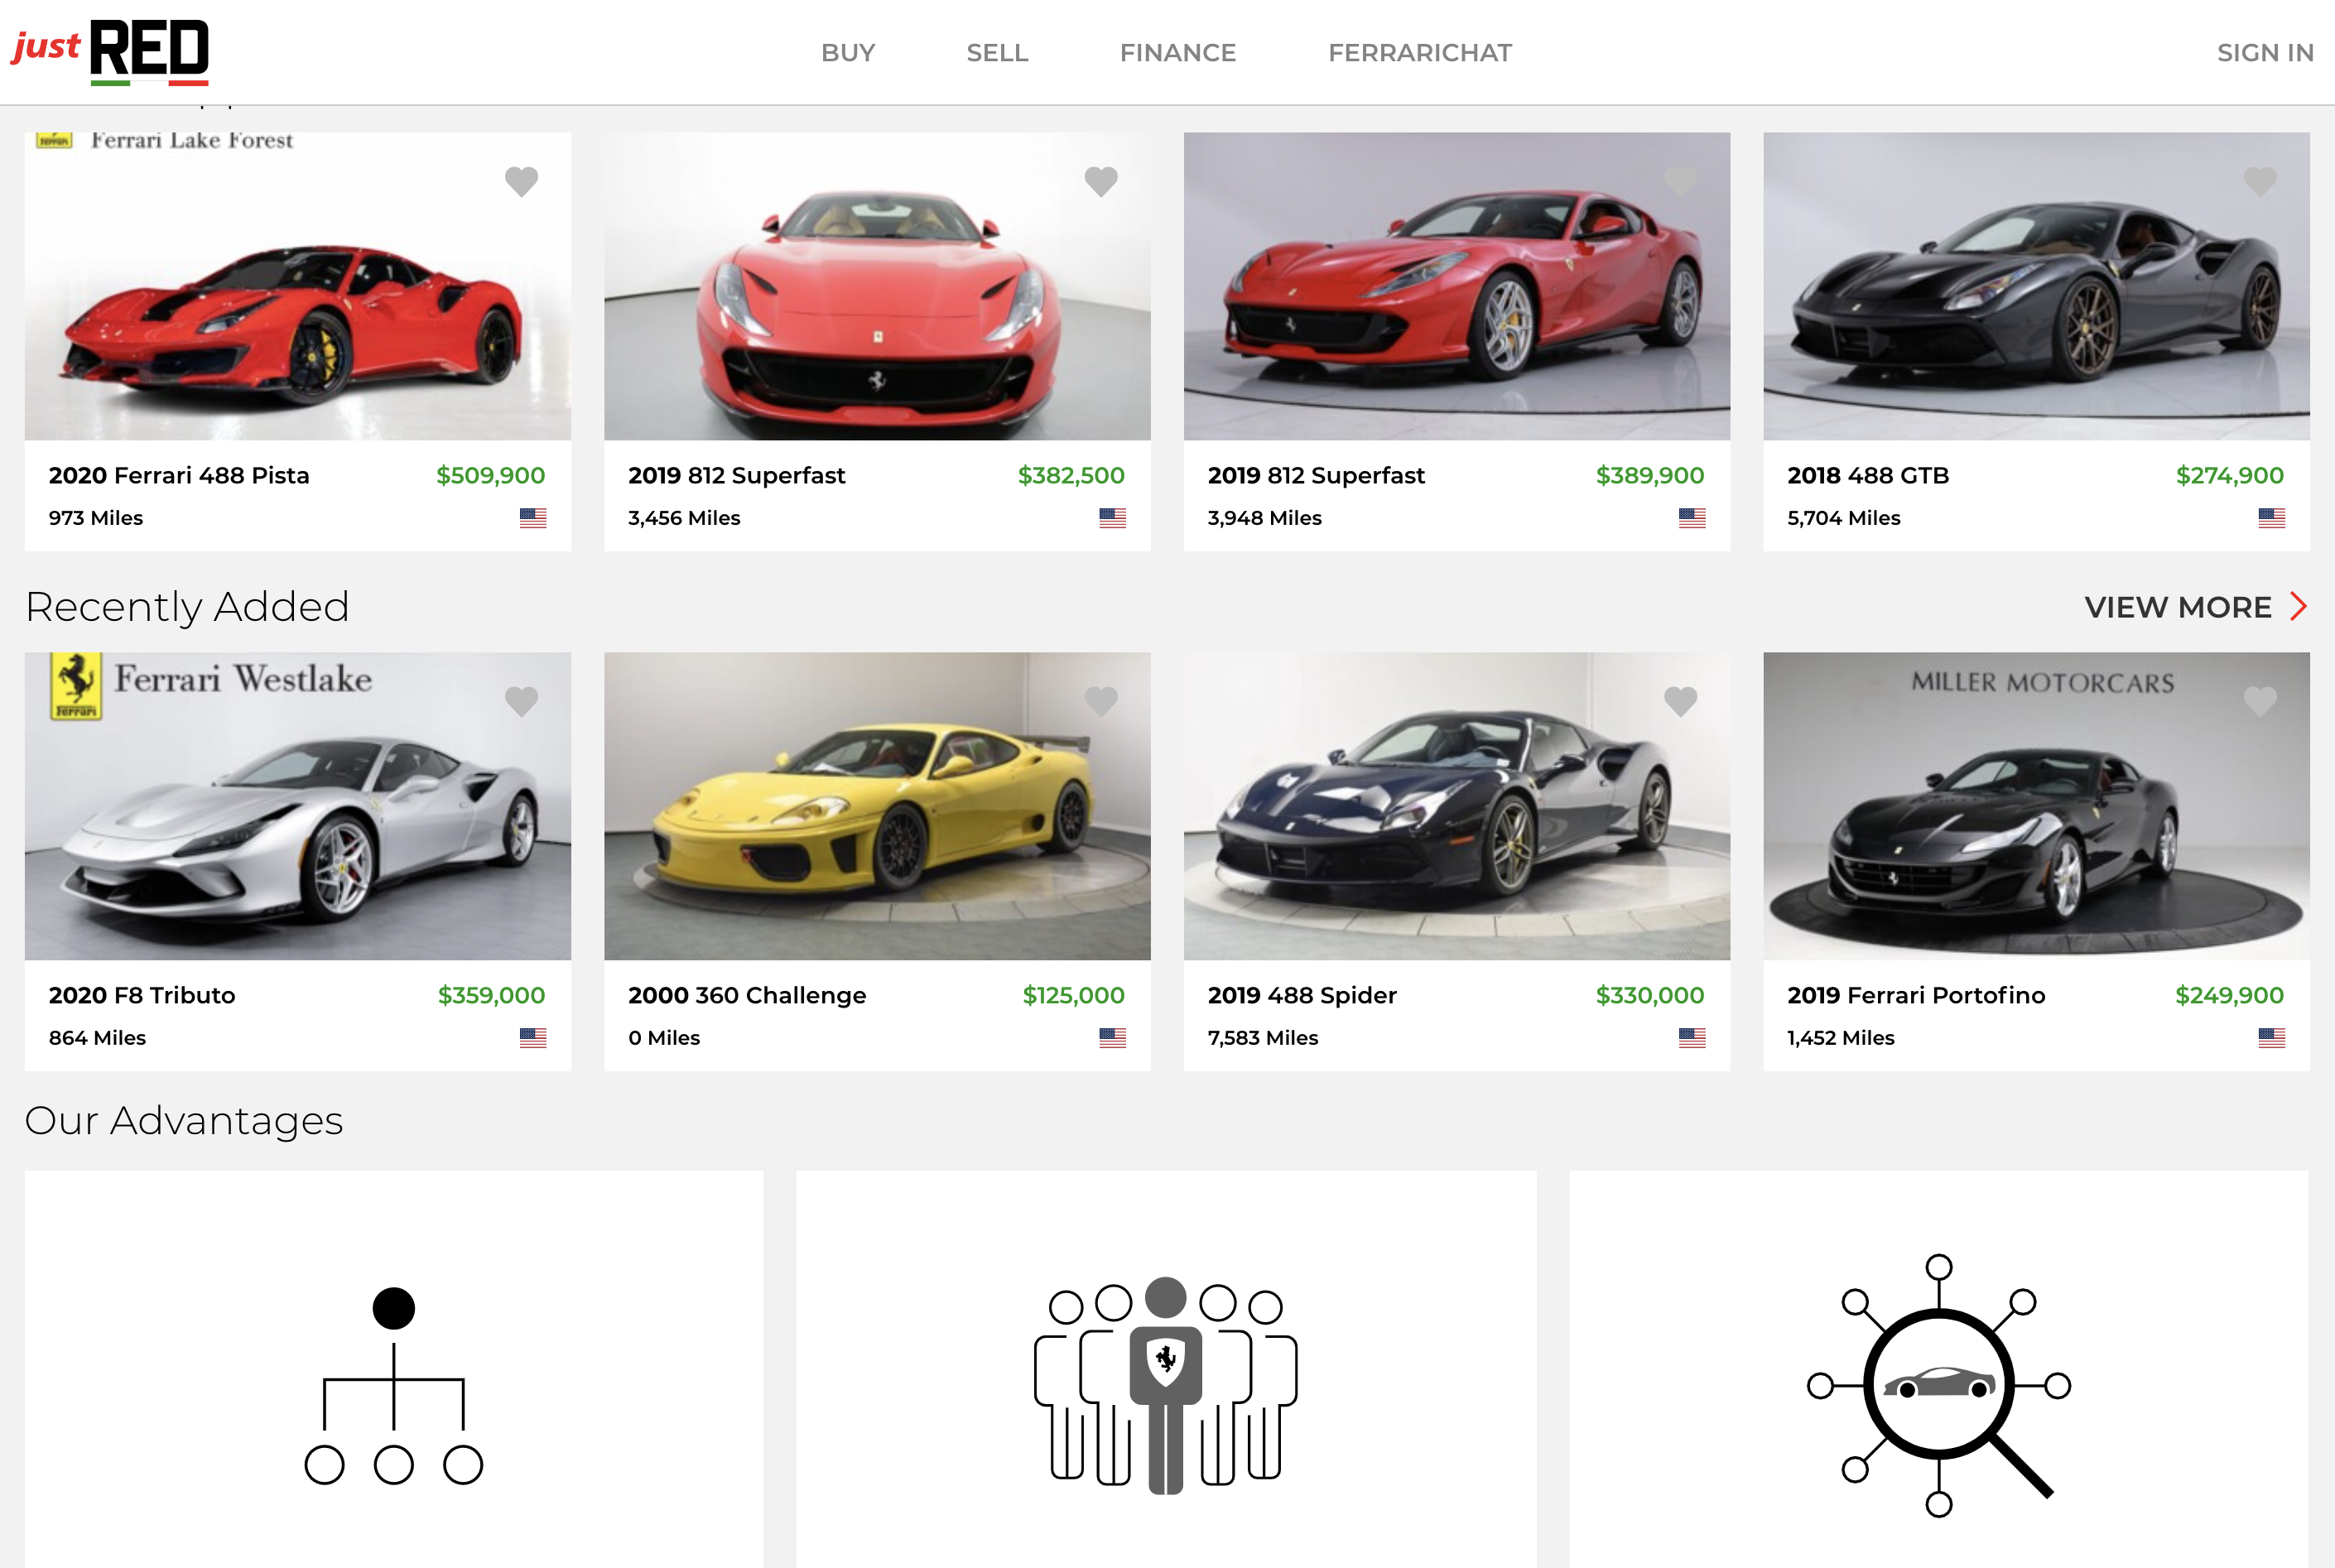Click the $389,900 price
Viewport: 2335px width, 1568px height.
point(1650,476)
